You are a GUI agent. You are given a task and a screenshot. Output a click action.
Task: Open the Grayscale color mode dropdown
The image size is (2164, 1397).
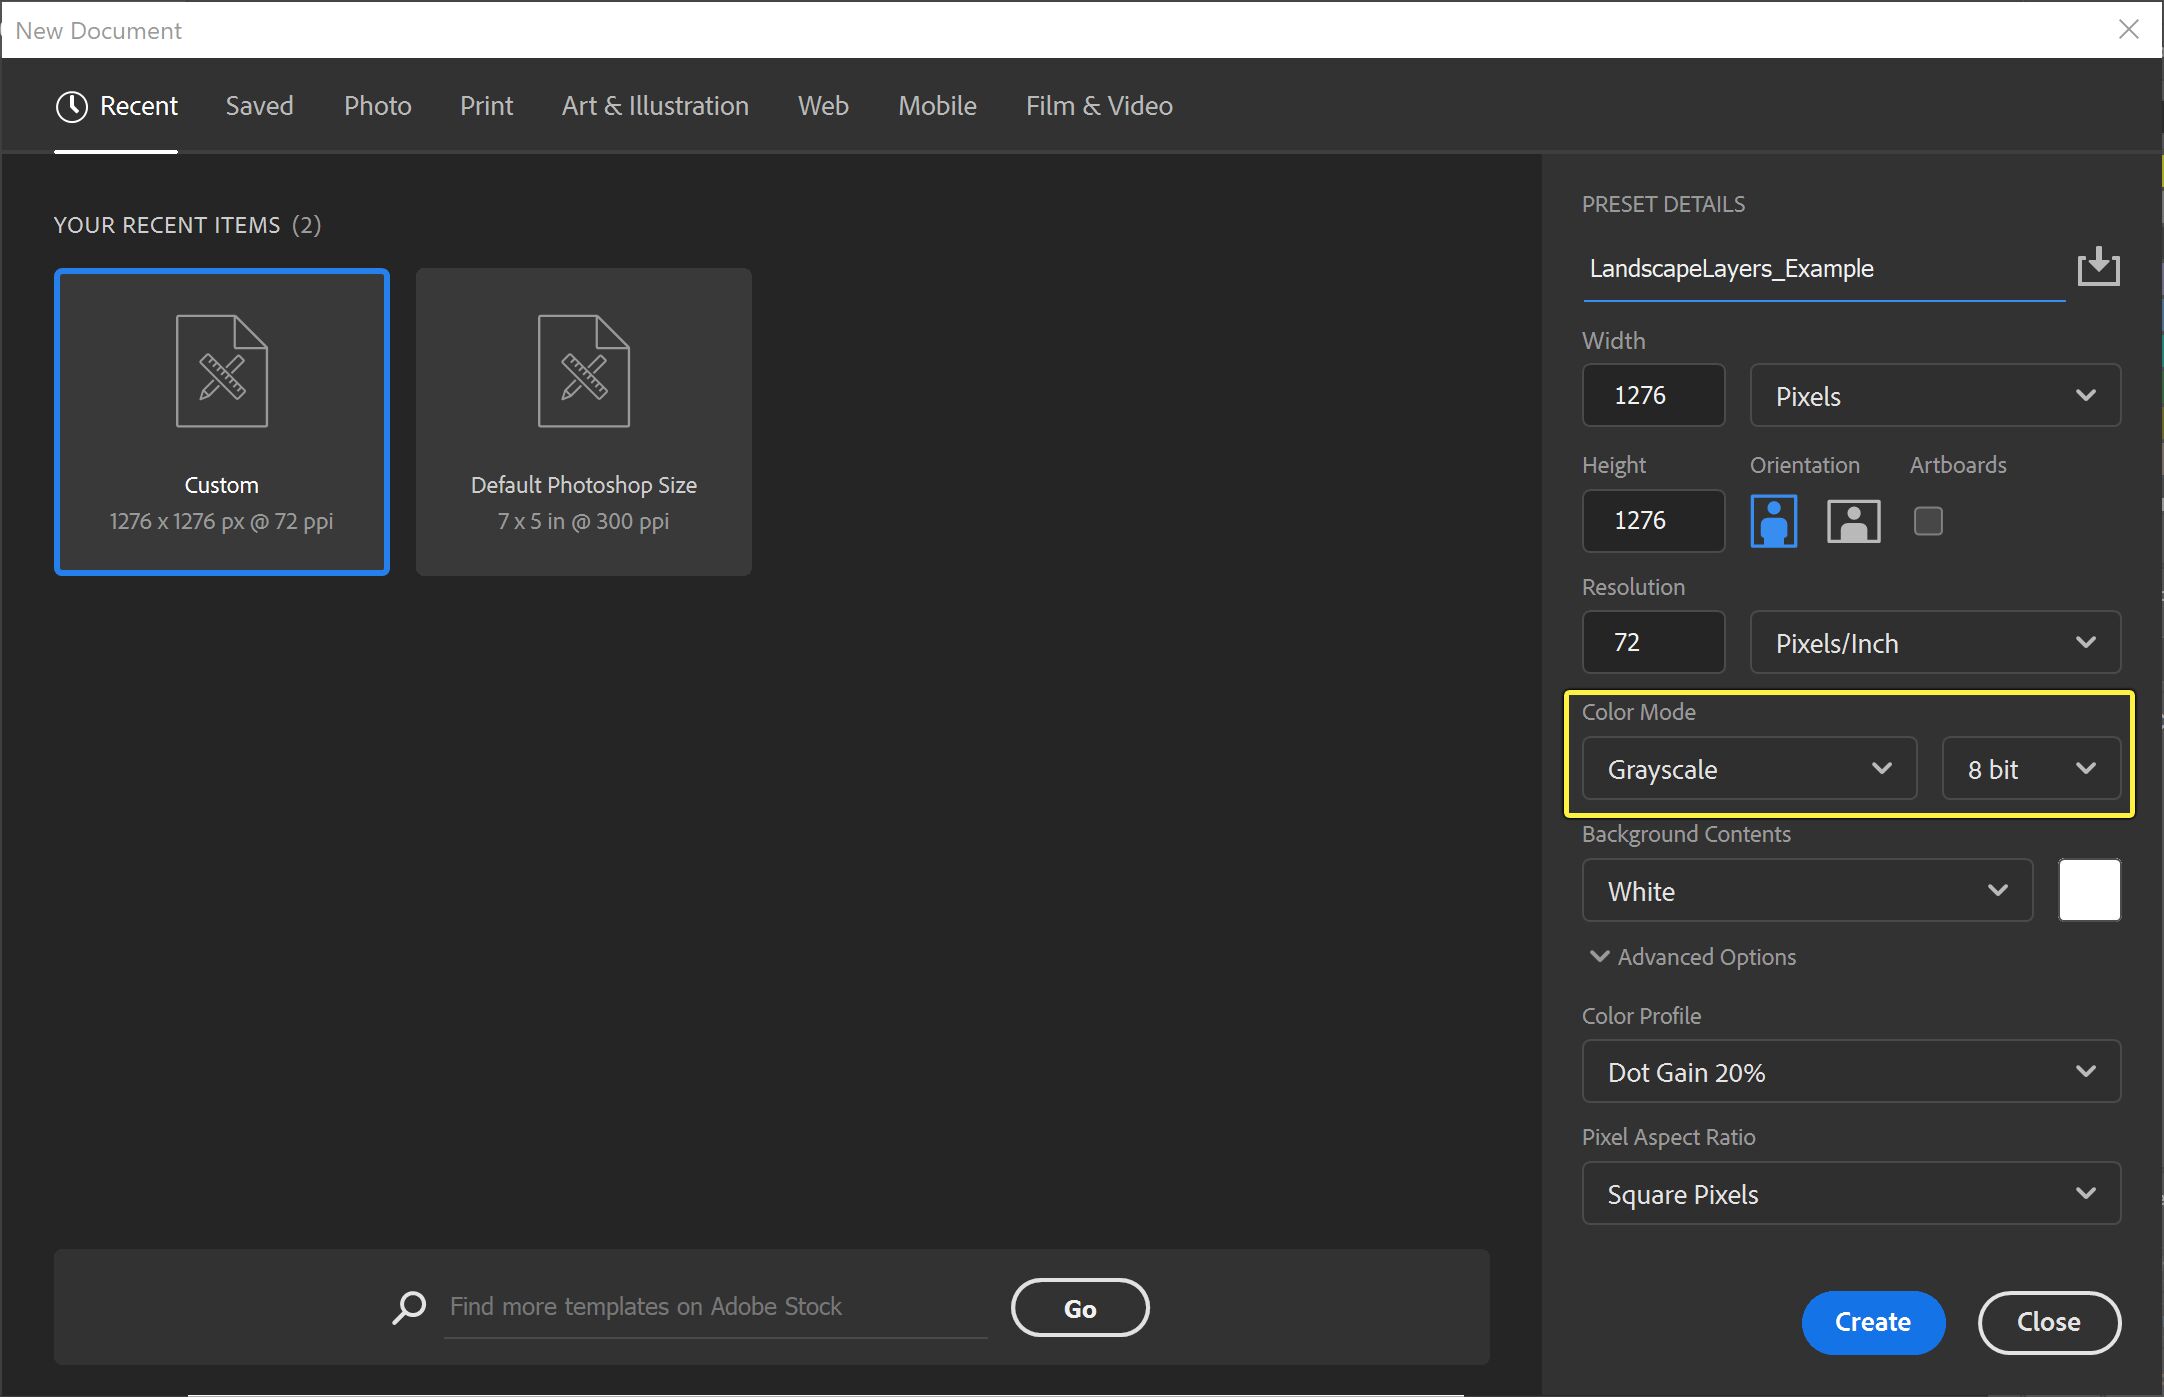pyautogui.click(x=1748, y=768)
